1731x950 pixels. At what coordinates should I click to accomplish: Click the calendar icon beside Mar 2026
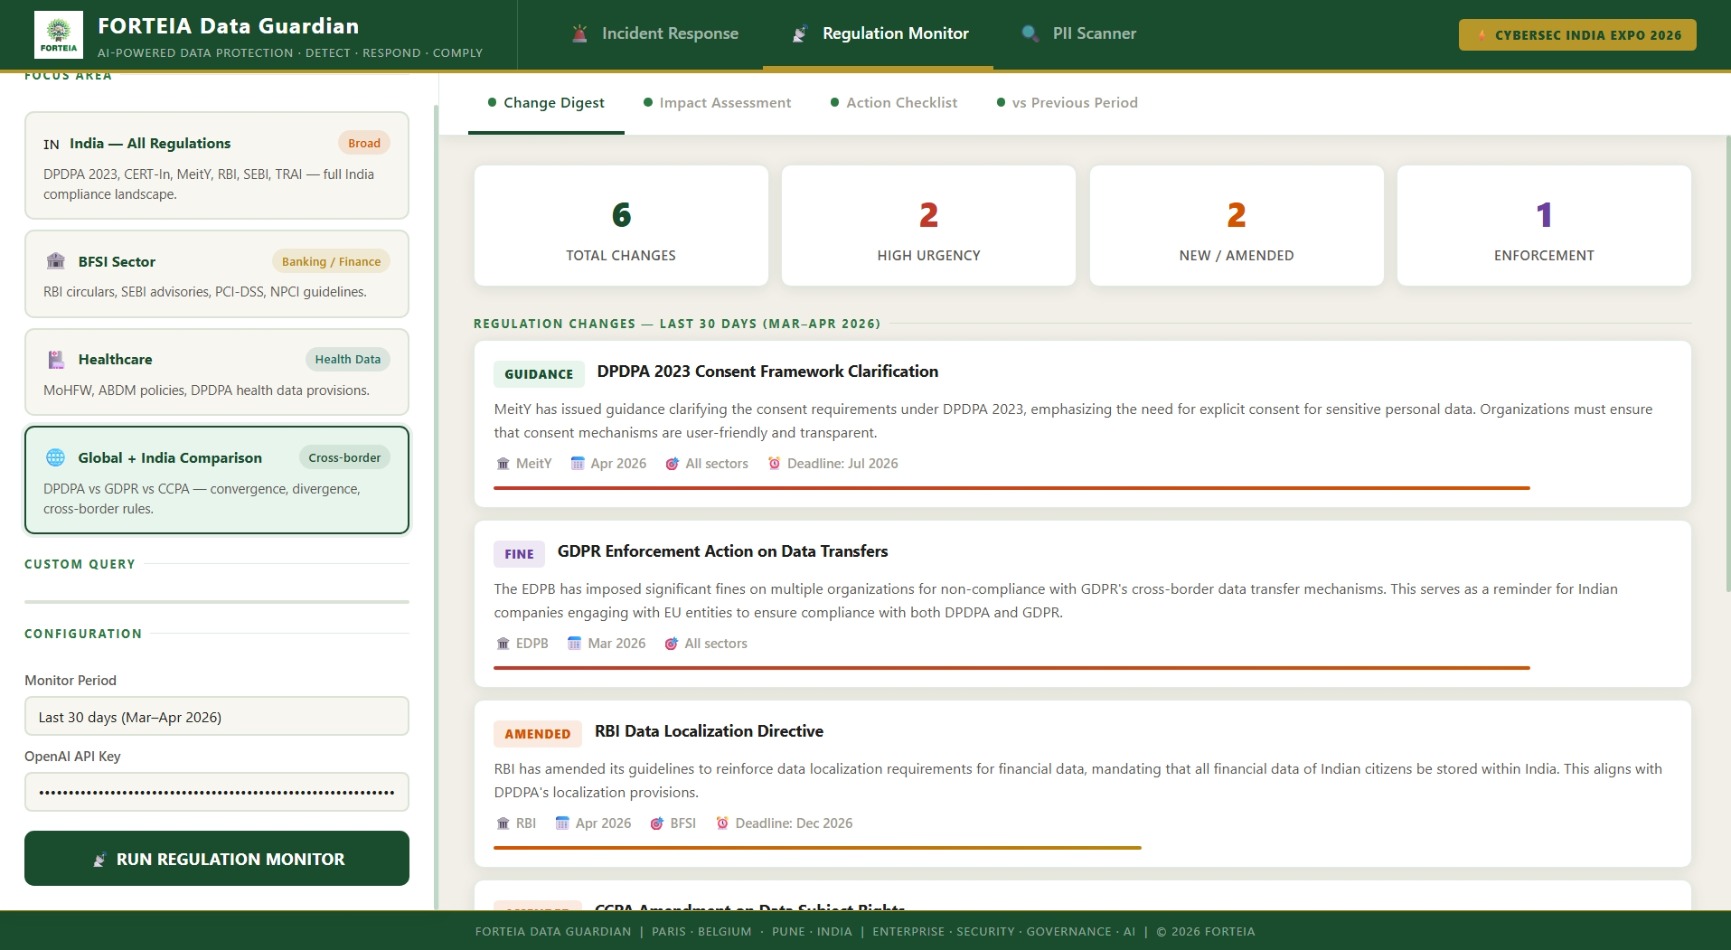[x=574, y=644]
